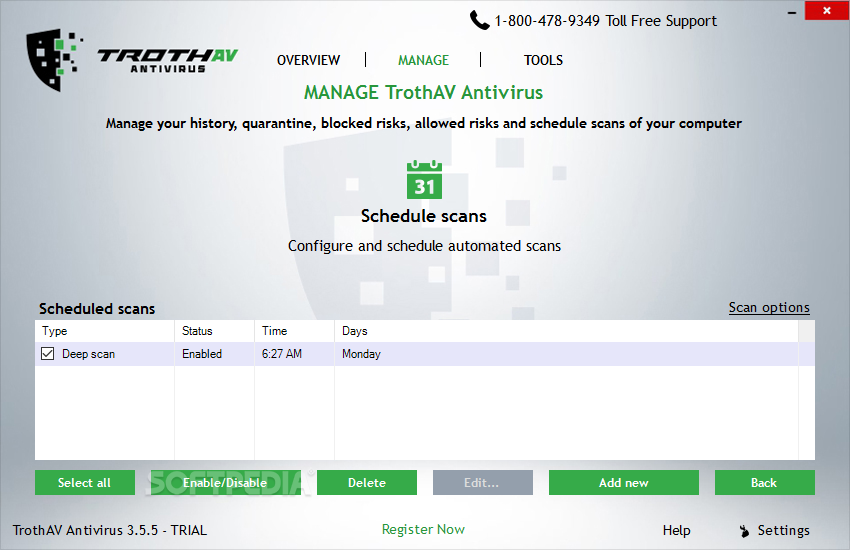Screen dimensions: 850x550
Task: Delete the selected scheduled scan
Action: [x=367, y=482]
